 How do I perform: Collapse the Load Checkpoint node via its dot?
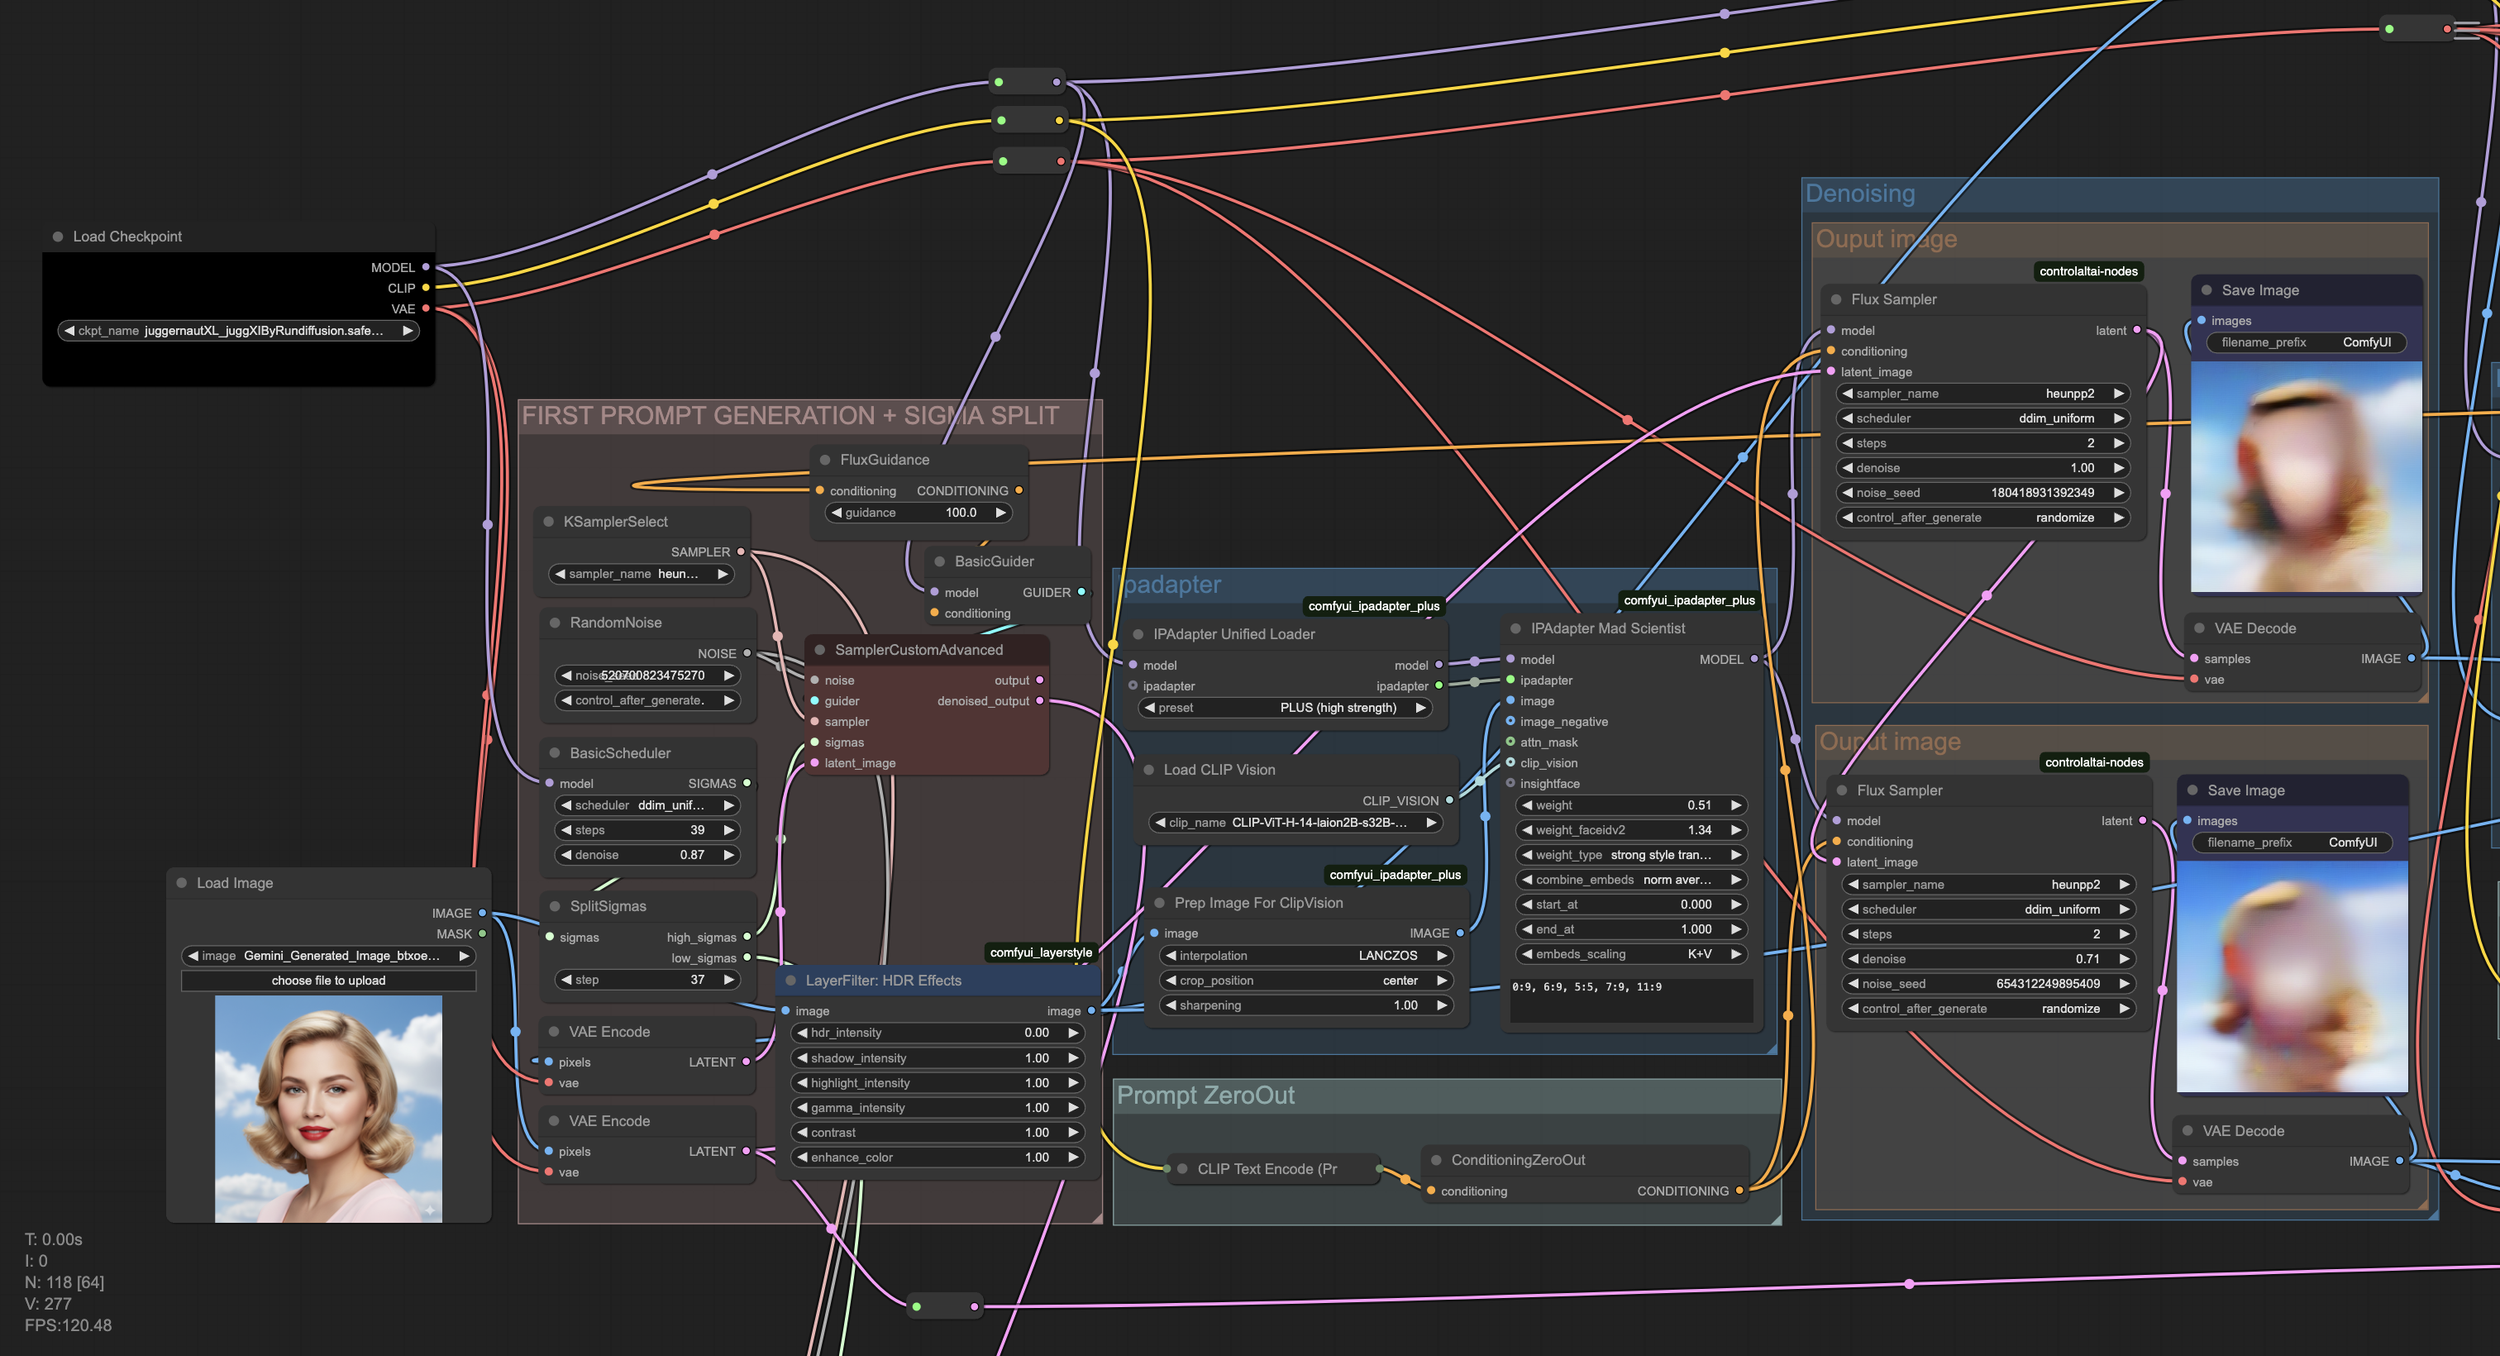pyautogui.click(x=58, y=237)
